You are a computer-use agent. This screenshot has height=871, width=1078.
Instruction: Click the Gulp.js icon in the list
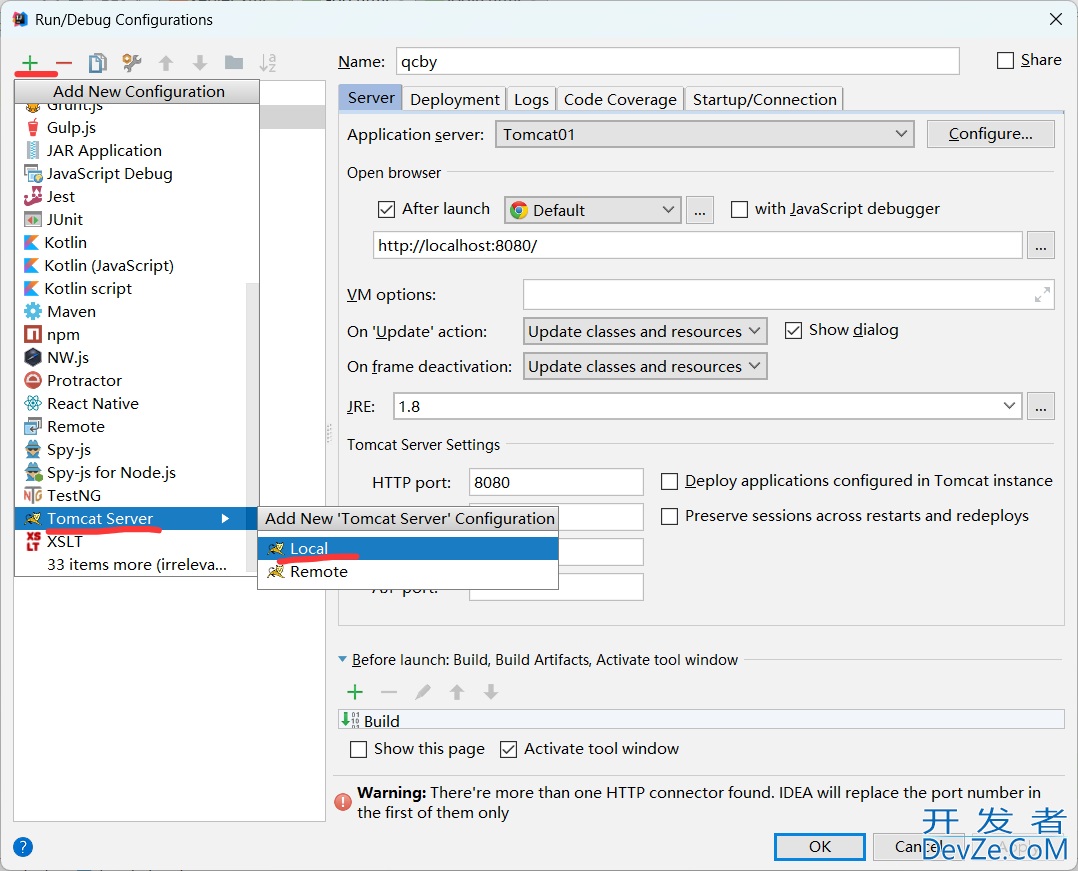tap(33, 128)
